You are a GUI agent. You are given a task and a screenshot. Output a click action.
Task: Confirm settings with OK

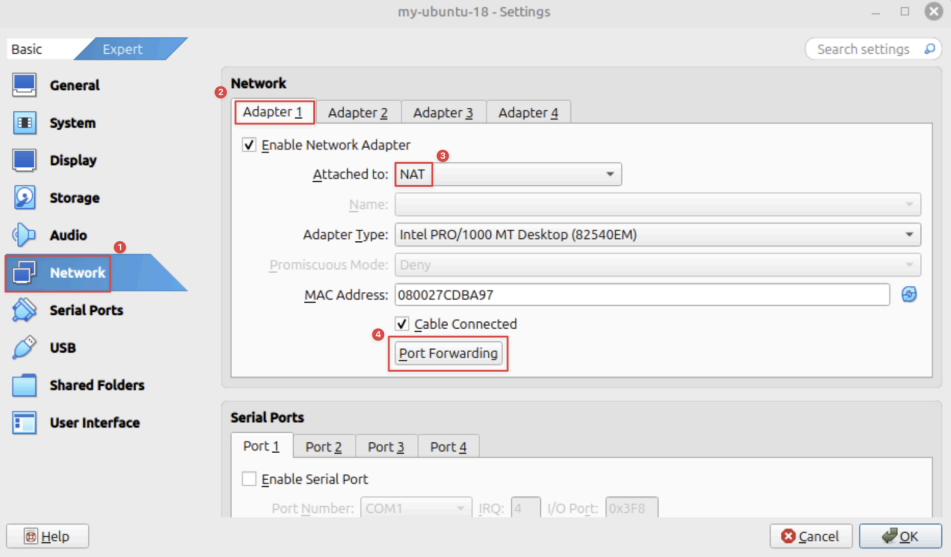900,536
